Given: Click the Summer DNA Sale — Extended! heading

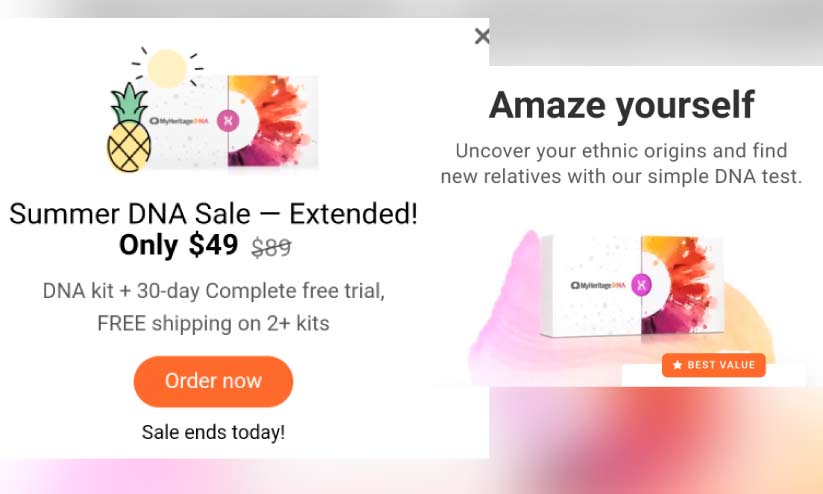Looking at the screenshot, I should (x=213, y=213).
